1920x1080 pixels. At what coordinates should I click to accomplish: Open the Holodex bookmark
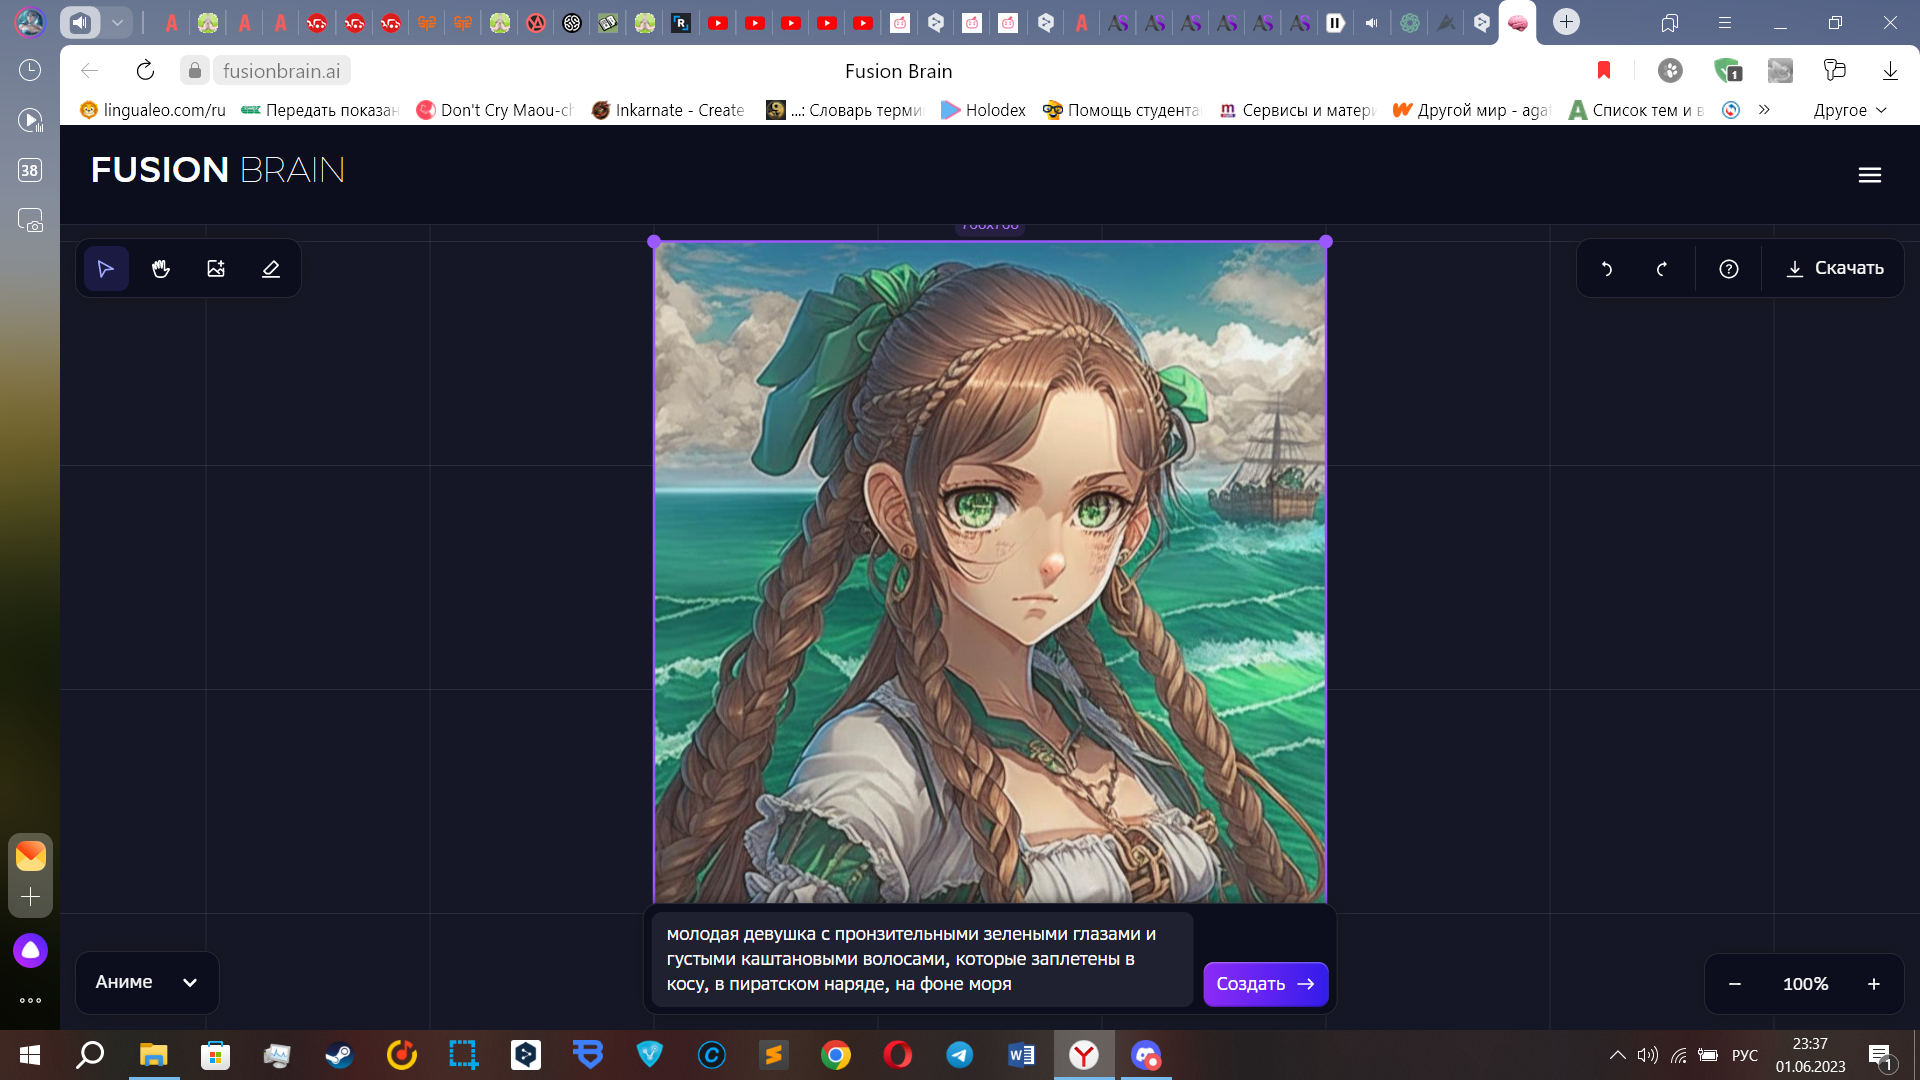pyautogui.click(x=983, y=110)
